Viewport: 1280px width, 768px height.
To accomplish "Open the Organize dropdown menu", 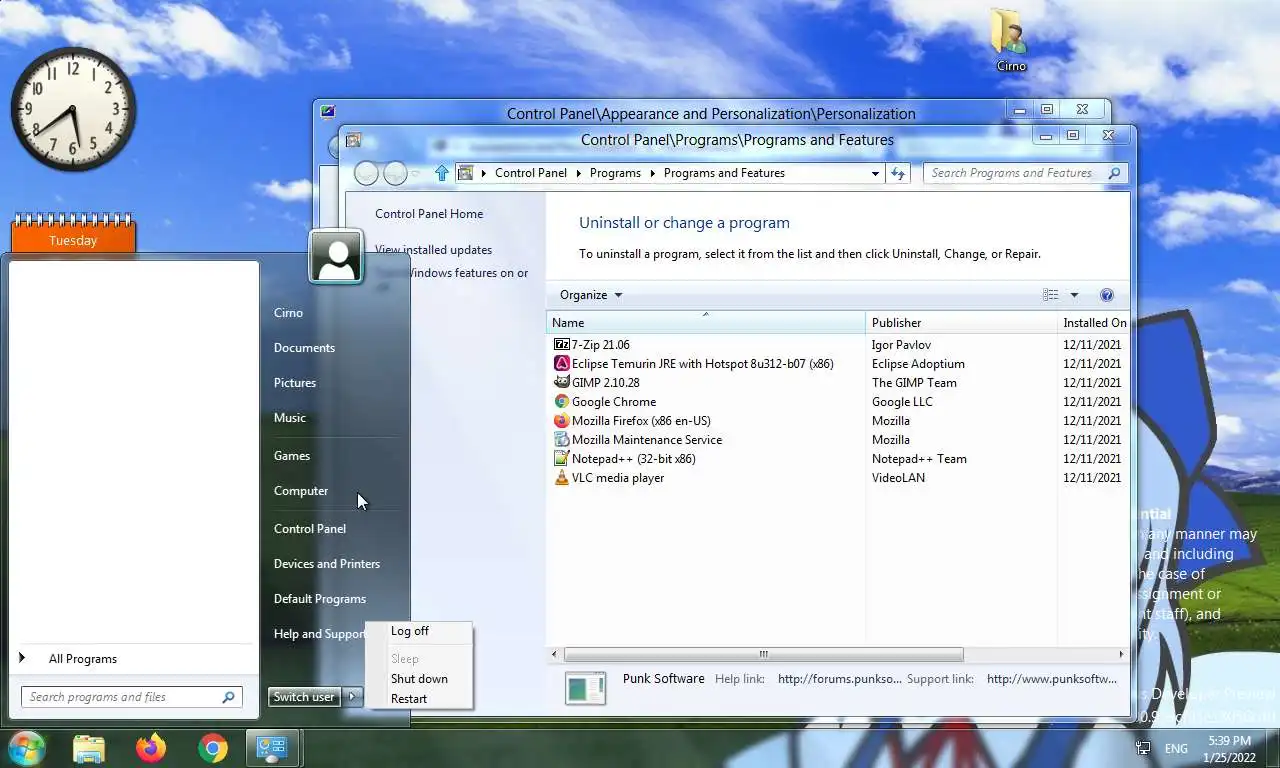I will [x=591, y=295].
